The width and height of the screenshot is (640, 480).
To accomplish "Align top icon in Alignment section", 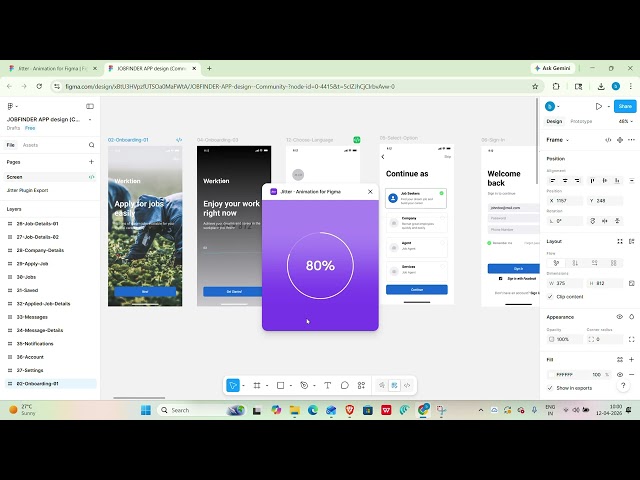I will (x=593, y=180).
